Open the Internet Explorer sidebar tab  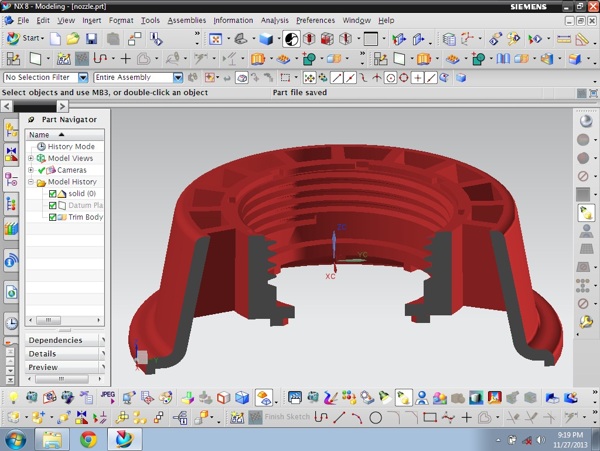click(11, 293)
